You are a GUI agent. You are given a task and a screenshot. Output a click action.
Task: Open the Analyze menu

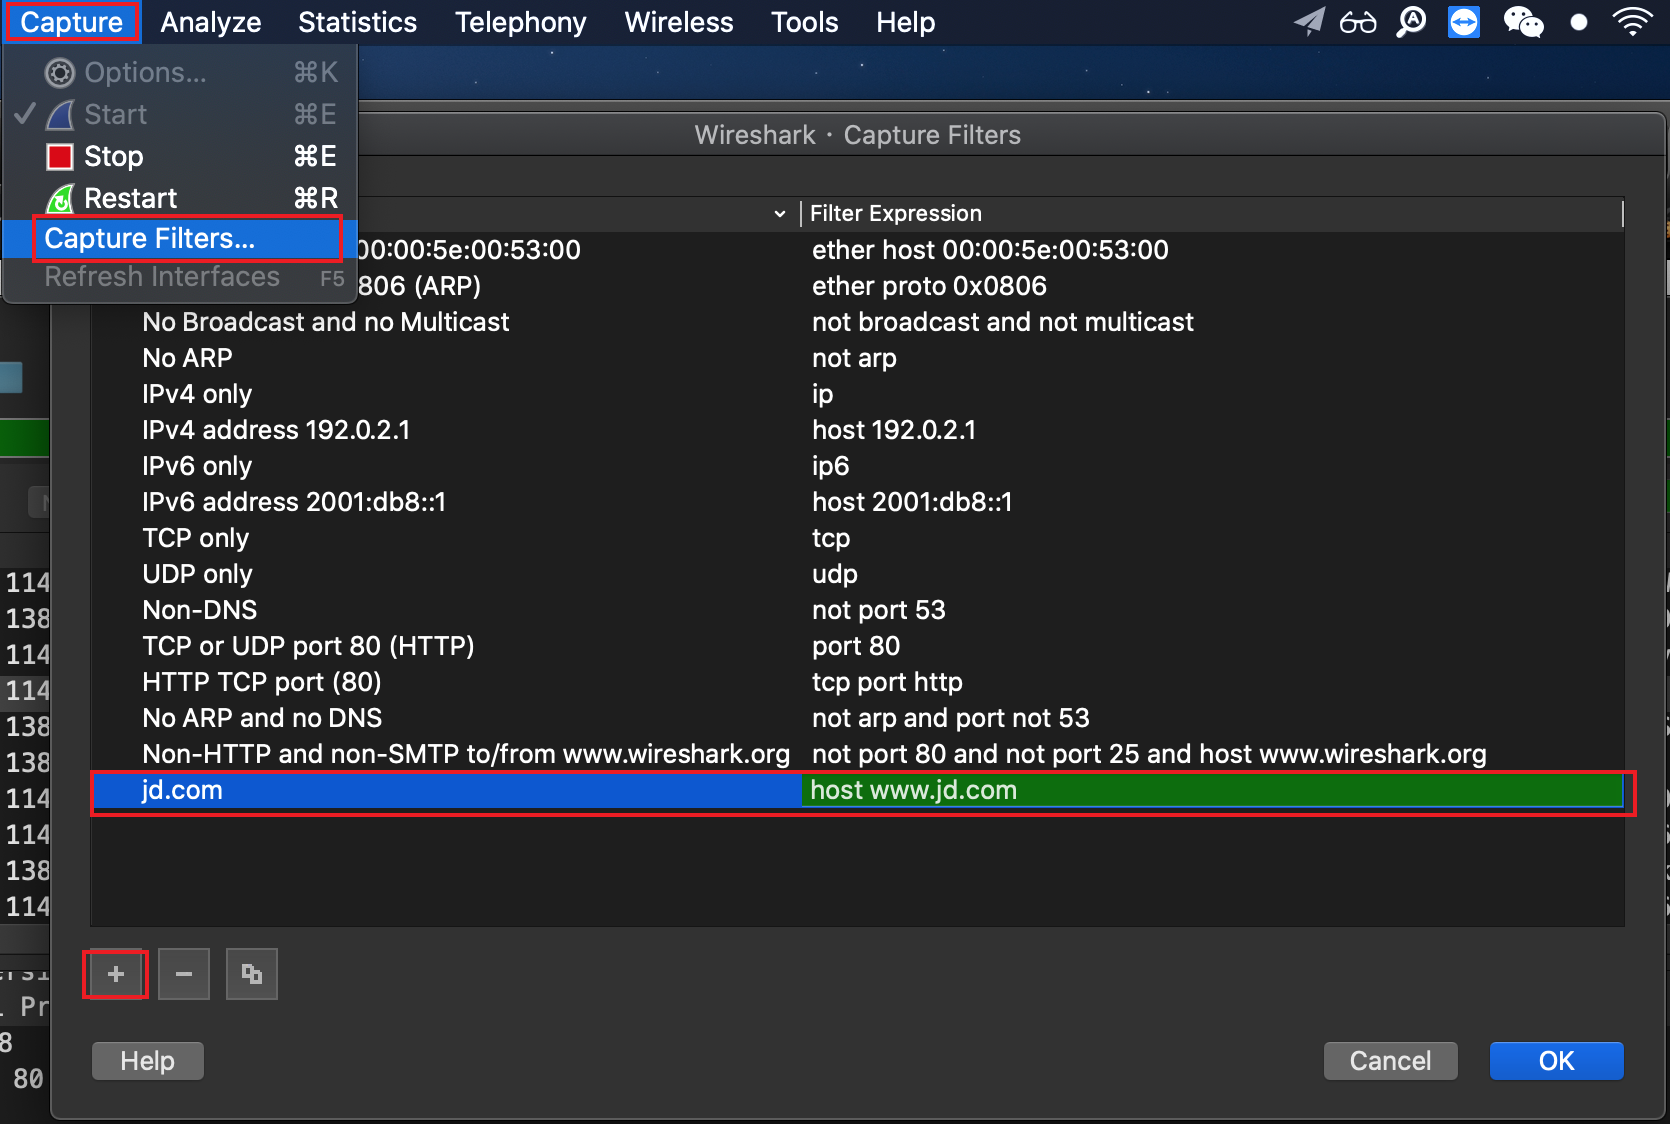click(210, 22)
